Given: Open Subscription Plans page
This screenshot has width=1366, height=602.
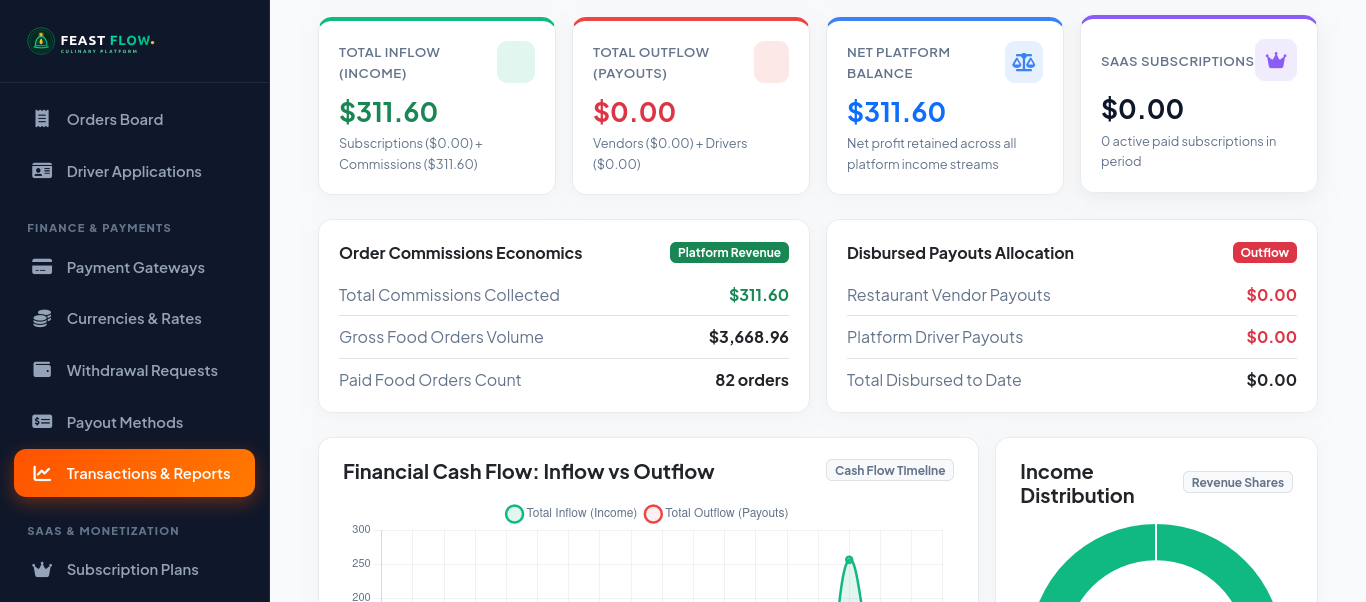Looking at the screenshot, I should click(x=134, y=569).
